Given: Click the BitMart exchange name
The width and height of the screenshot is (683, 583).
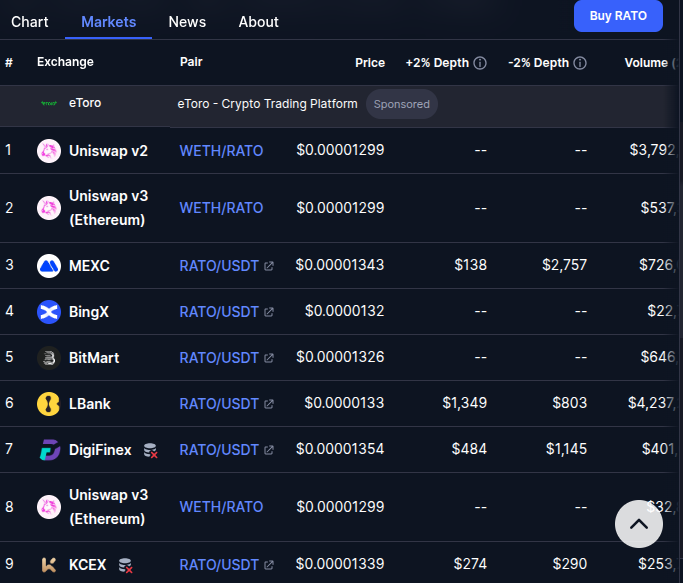Looking at the screenshot, I should [94, 358].
